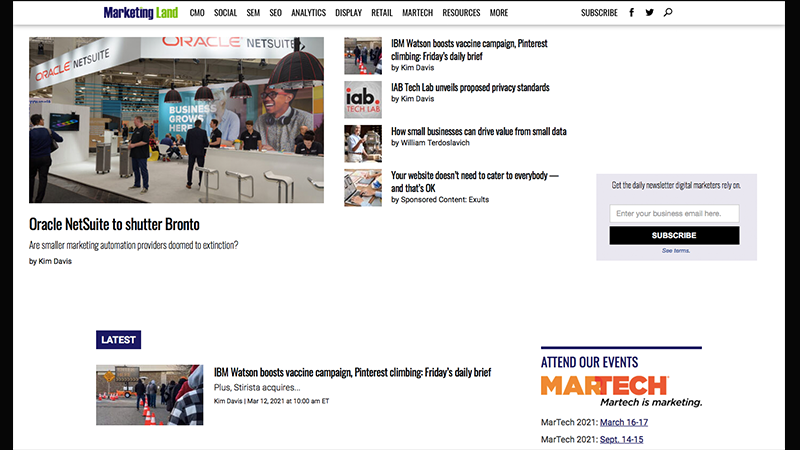800x450 pixels.
Task: Open top-story IBM Watson vaccine campaign headline
Action: click(469, 49)
